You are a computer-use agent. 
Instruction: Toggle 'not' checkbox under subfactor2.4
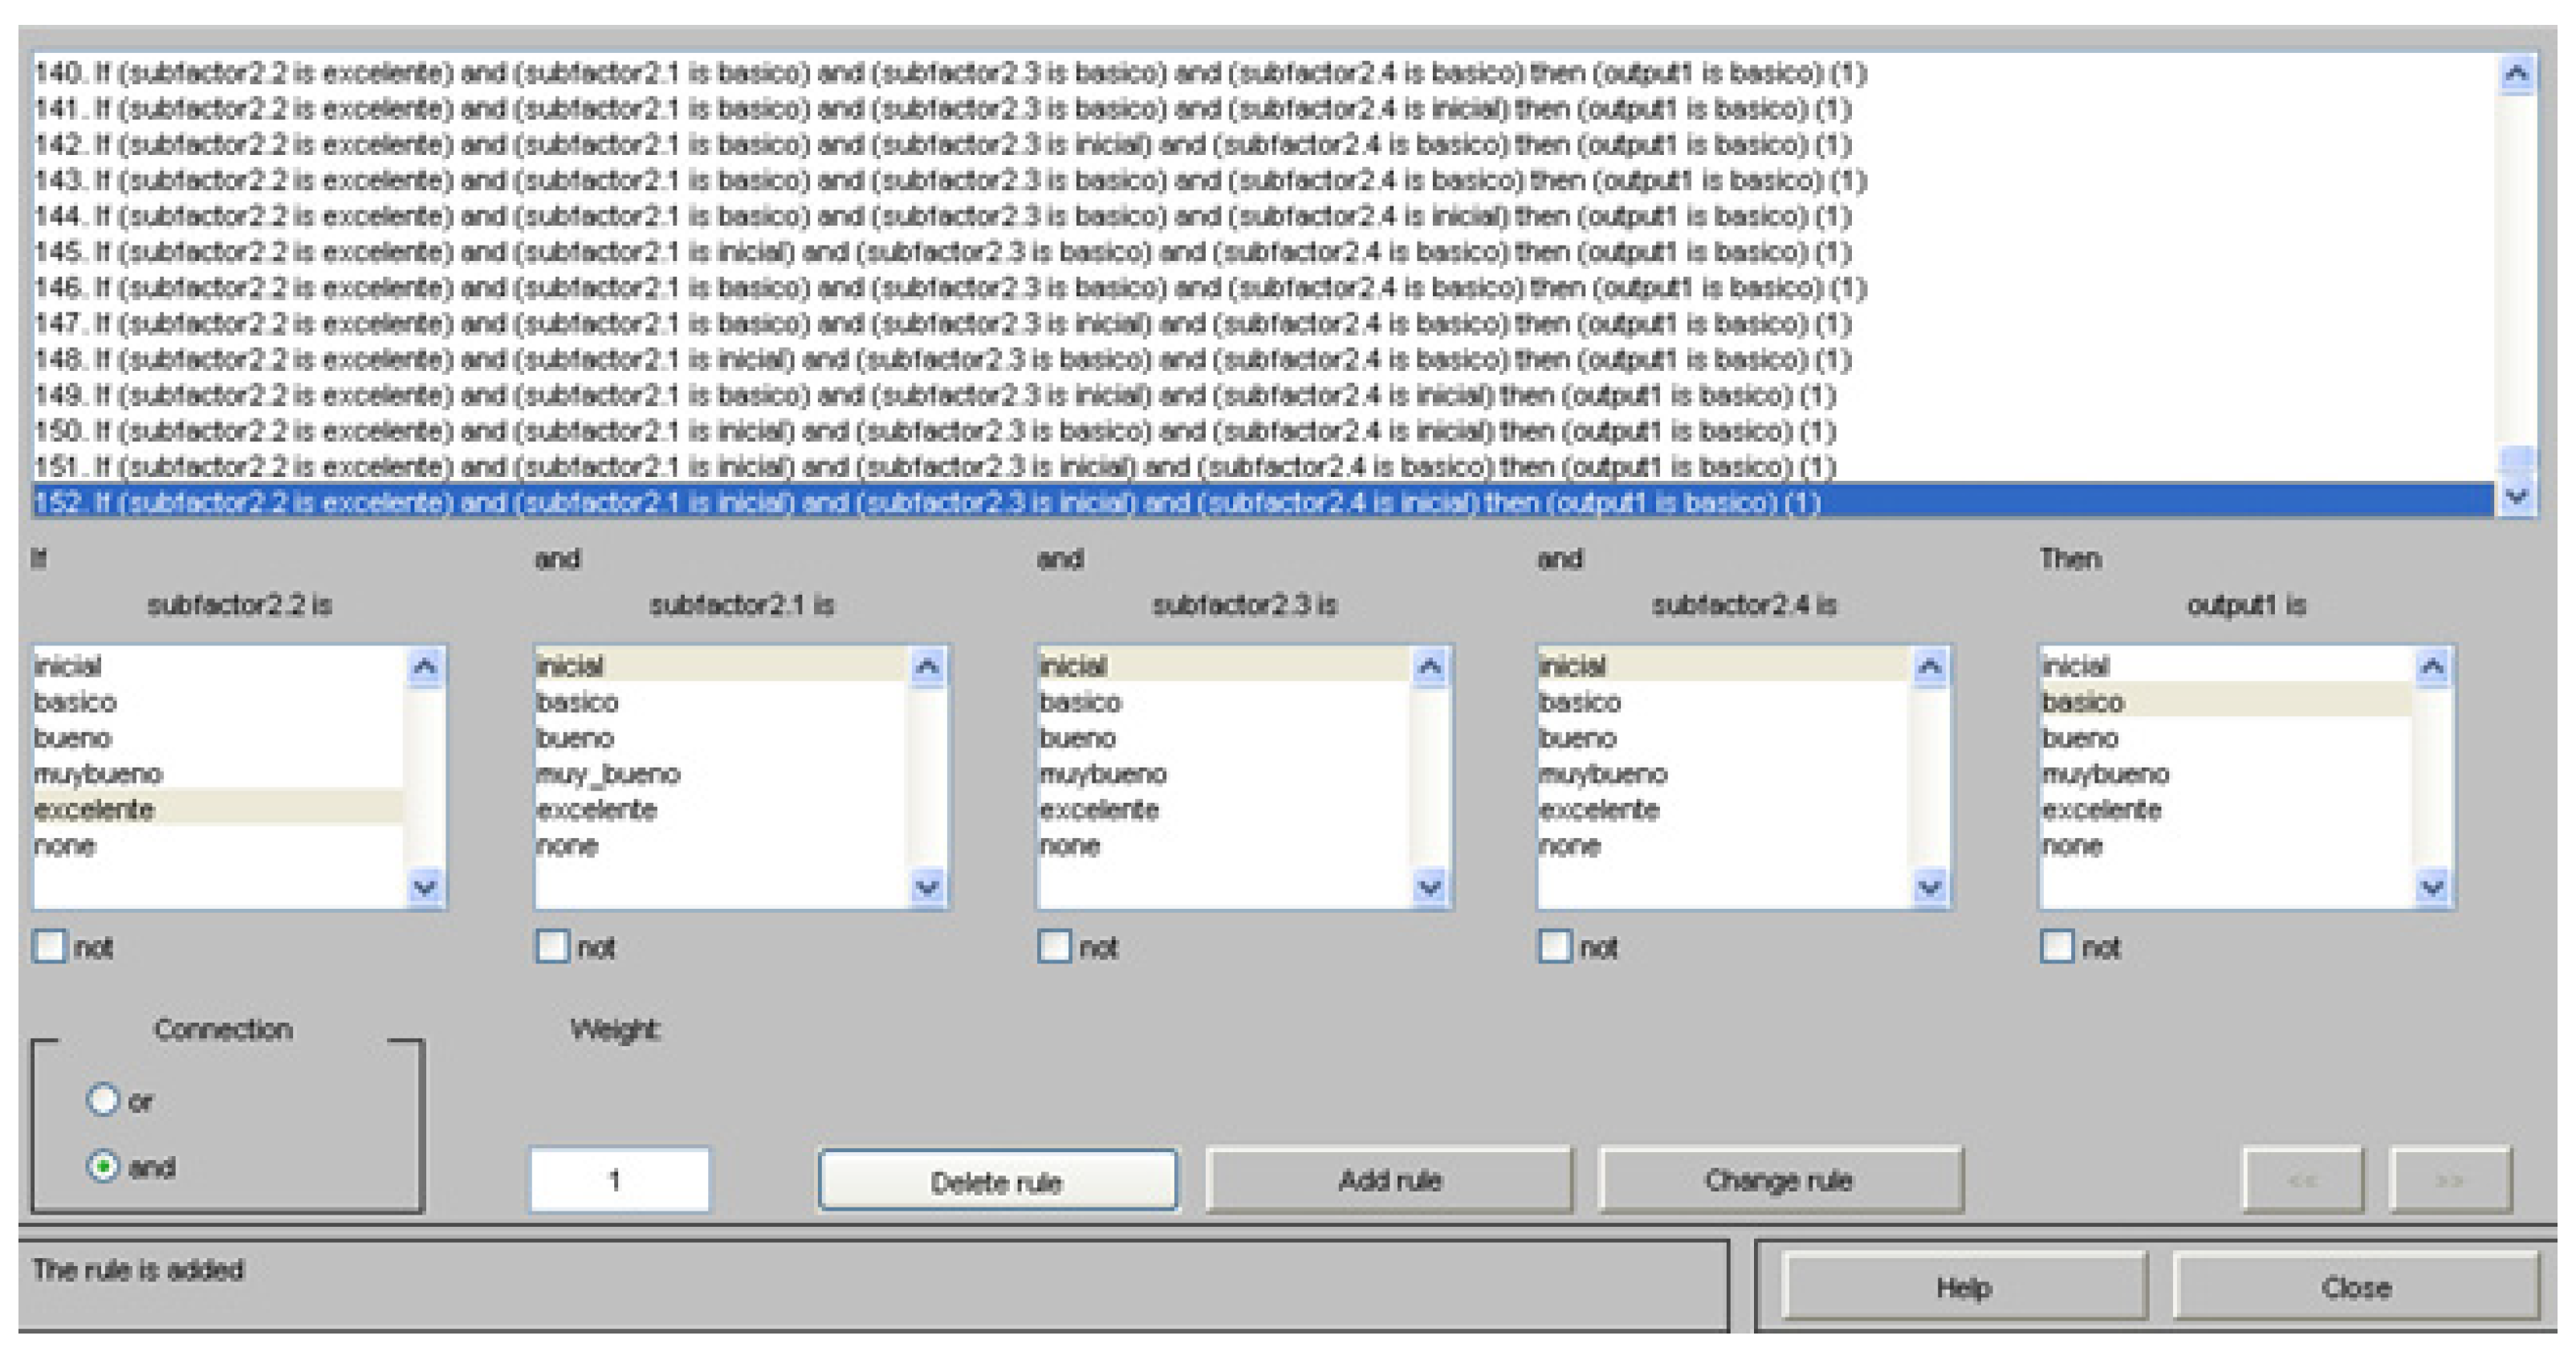click(1554, 946)
